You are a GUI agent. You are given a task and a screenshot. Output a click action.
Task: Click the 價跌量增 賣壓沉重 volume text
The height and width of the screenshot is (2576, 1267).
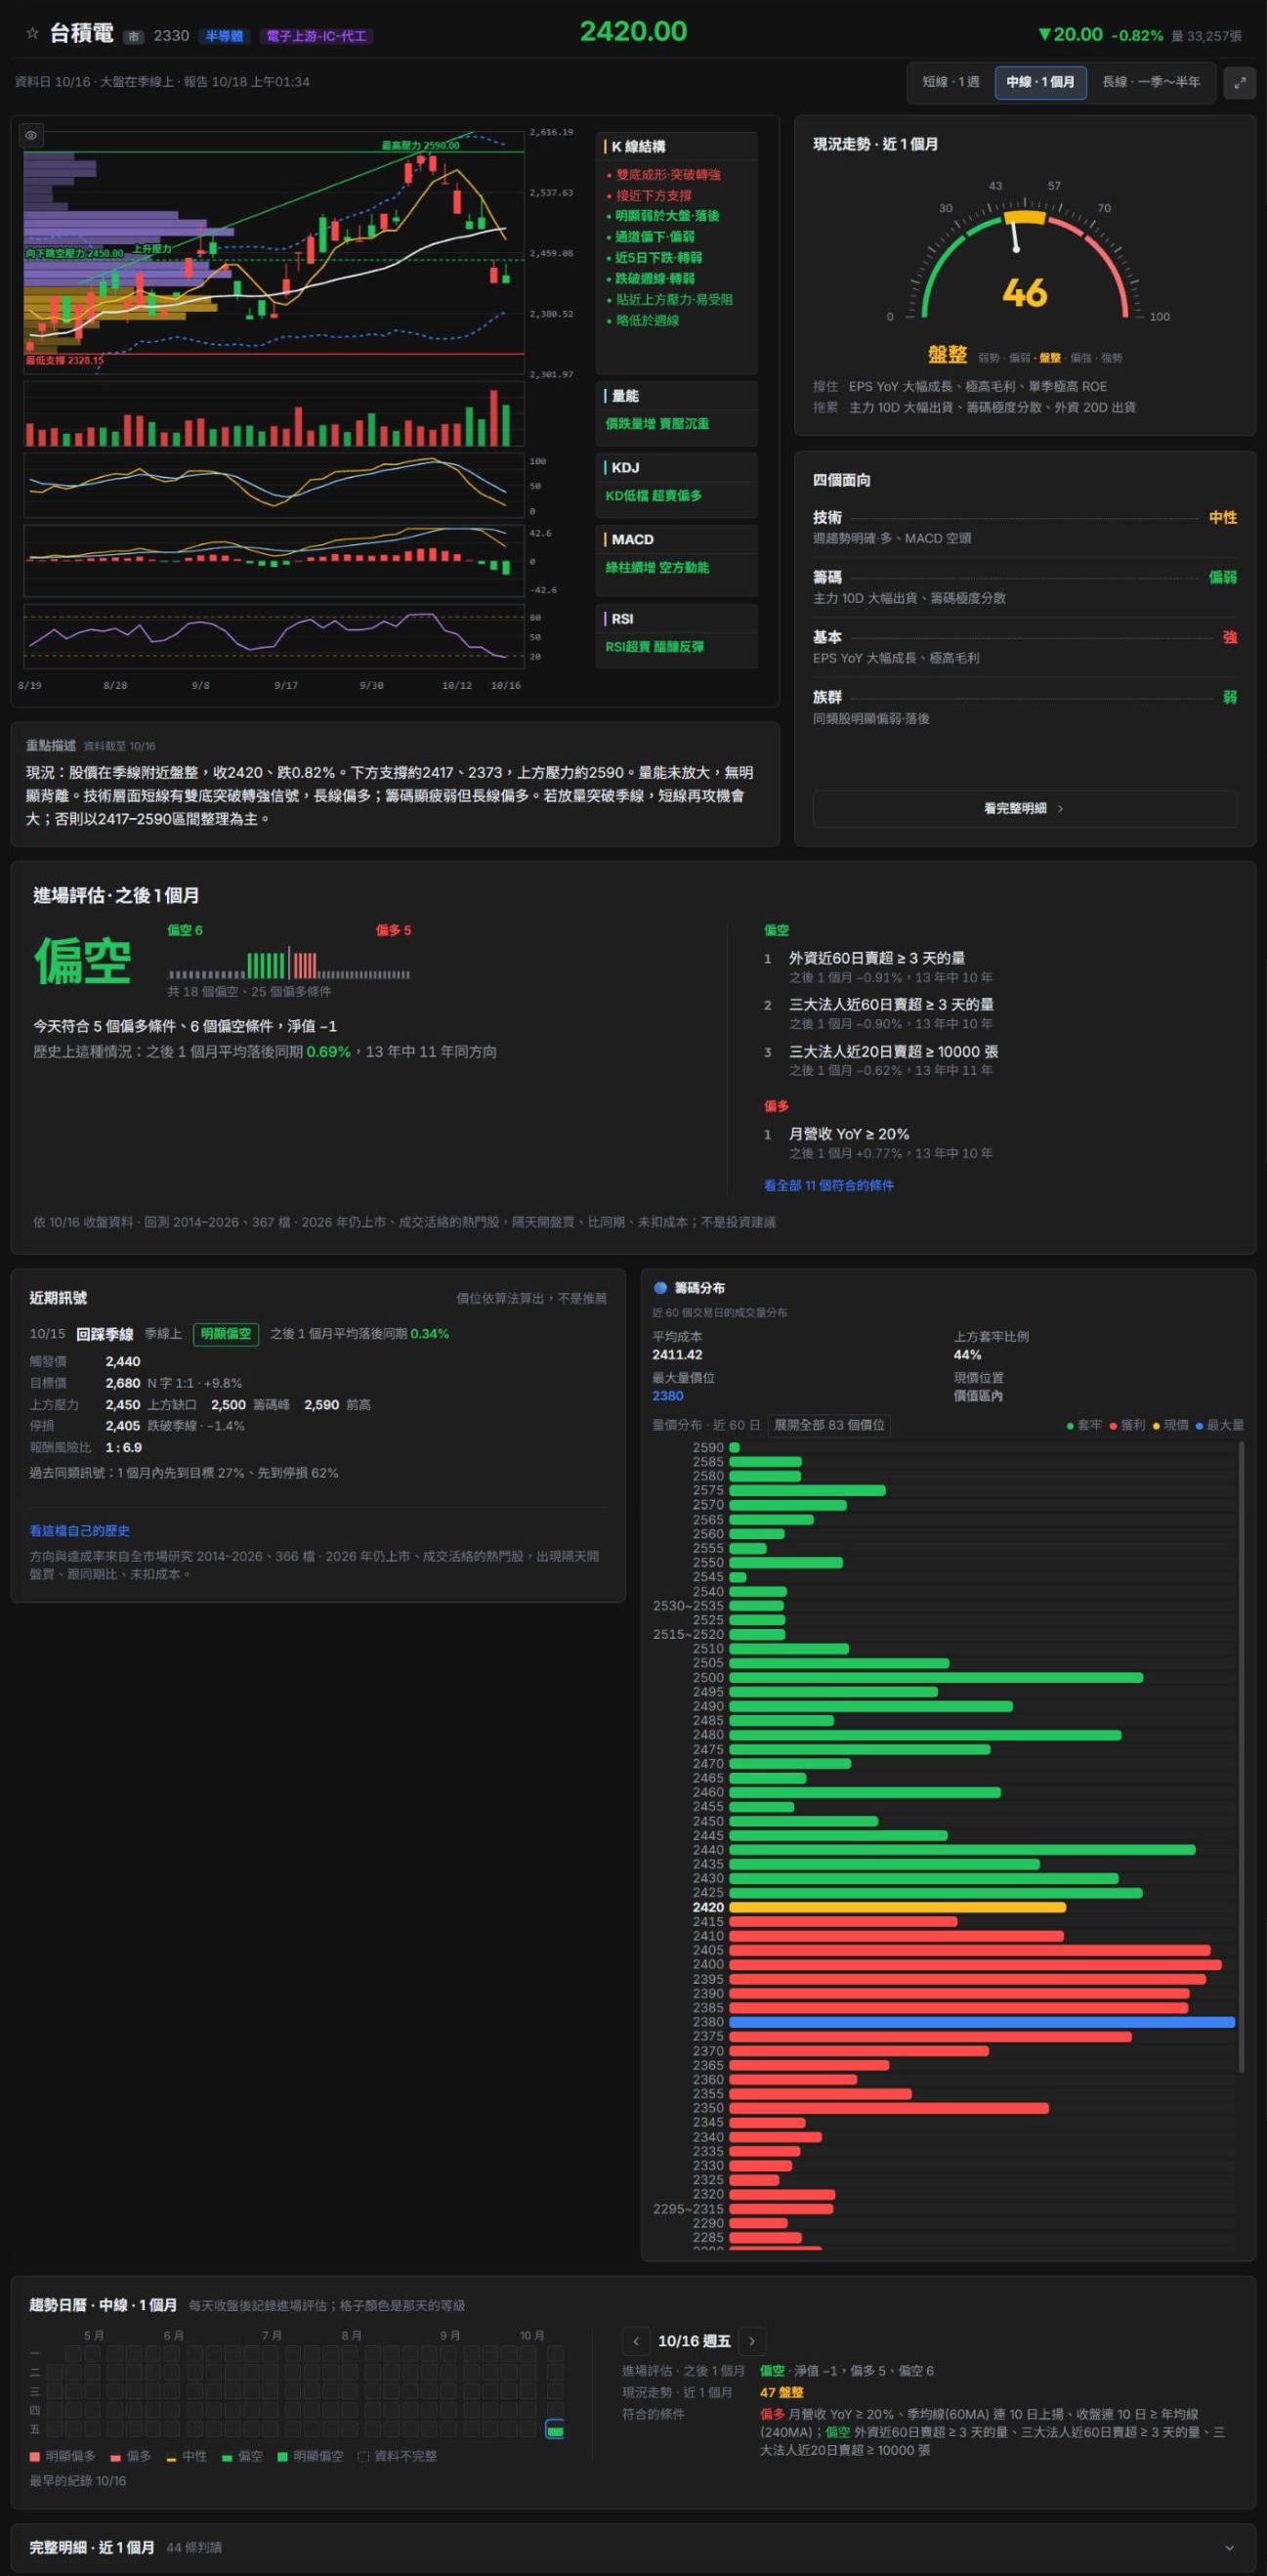(657, 424)
